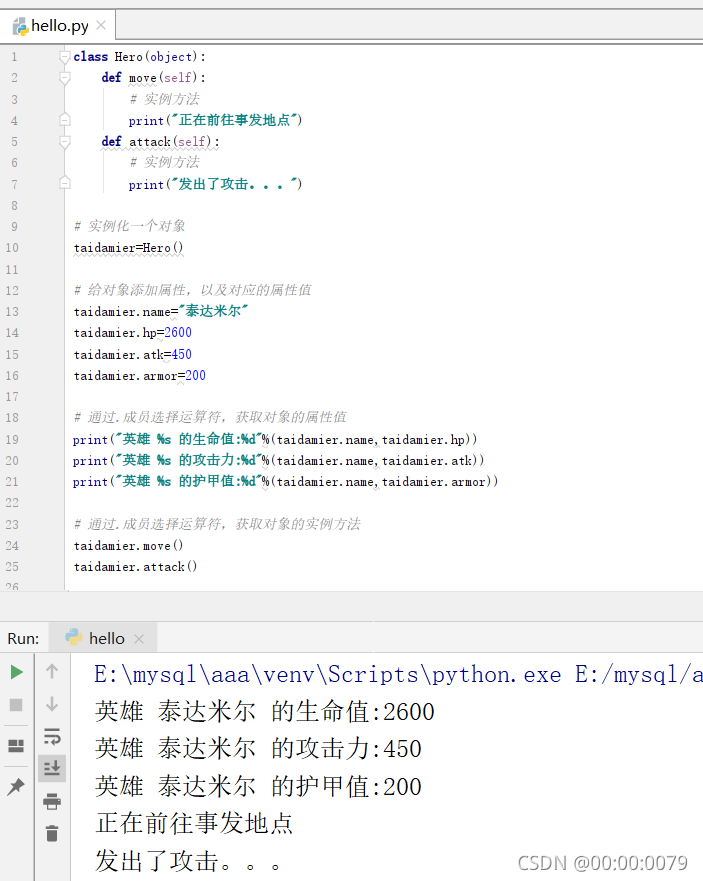703x881 pixels.
Task: Click 'class Hero(object):' on line 1
Action: tap(139, 57)
